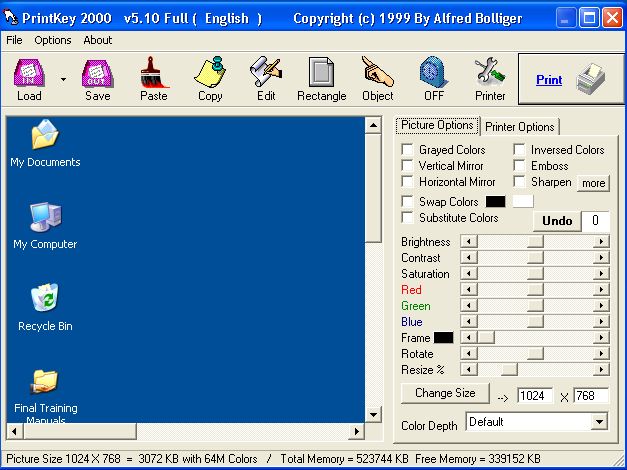Click the Copy notepad icon
627x470 pixels.
(210, 72)
